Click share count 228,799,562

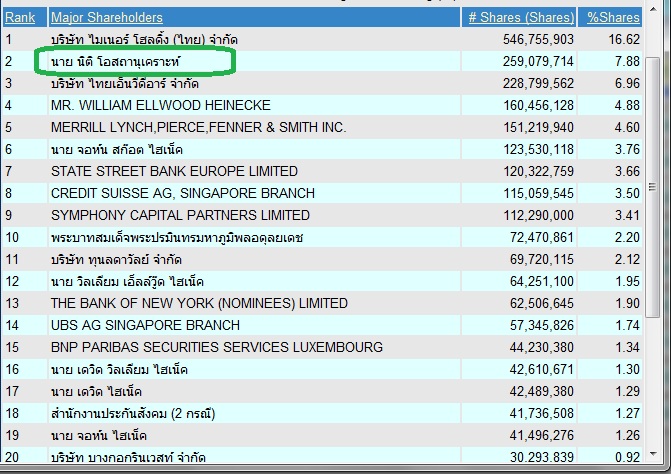click(538, 83)
